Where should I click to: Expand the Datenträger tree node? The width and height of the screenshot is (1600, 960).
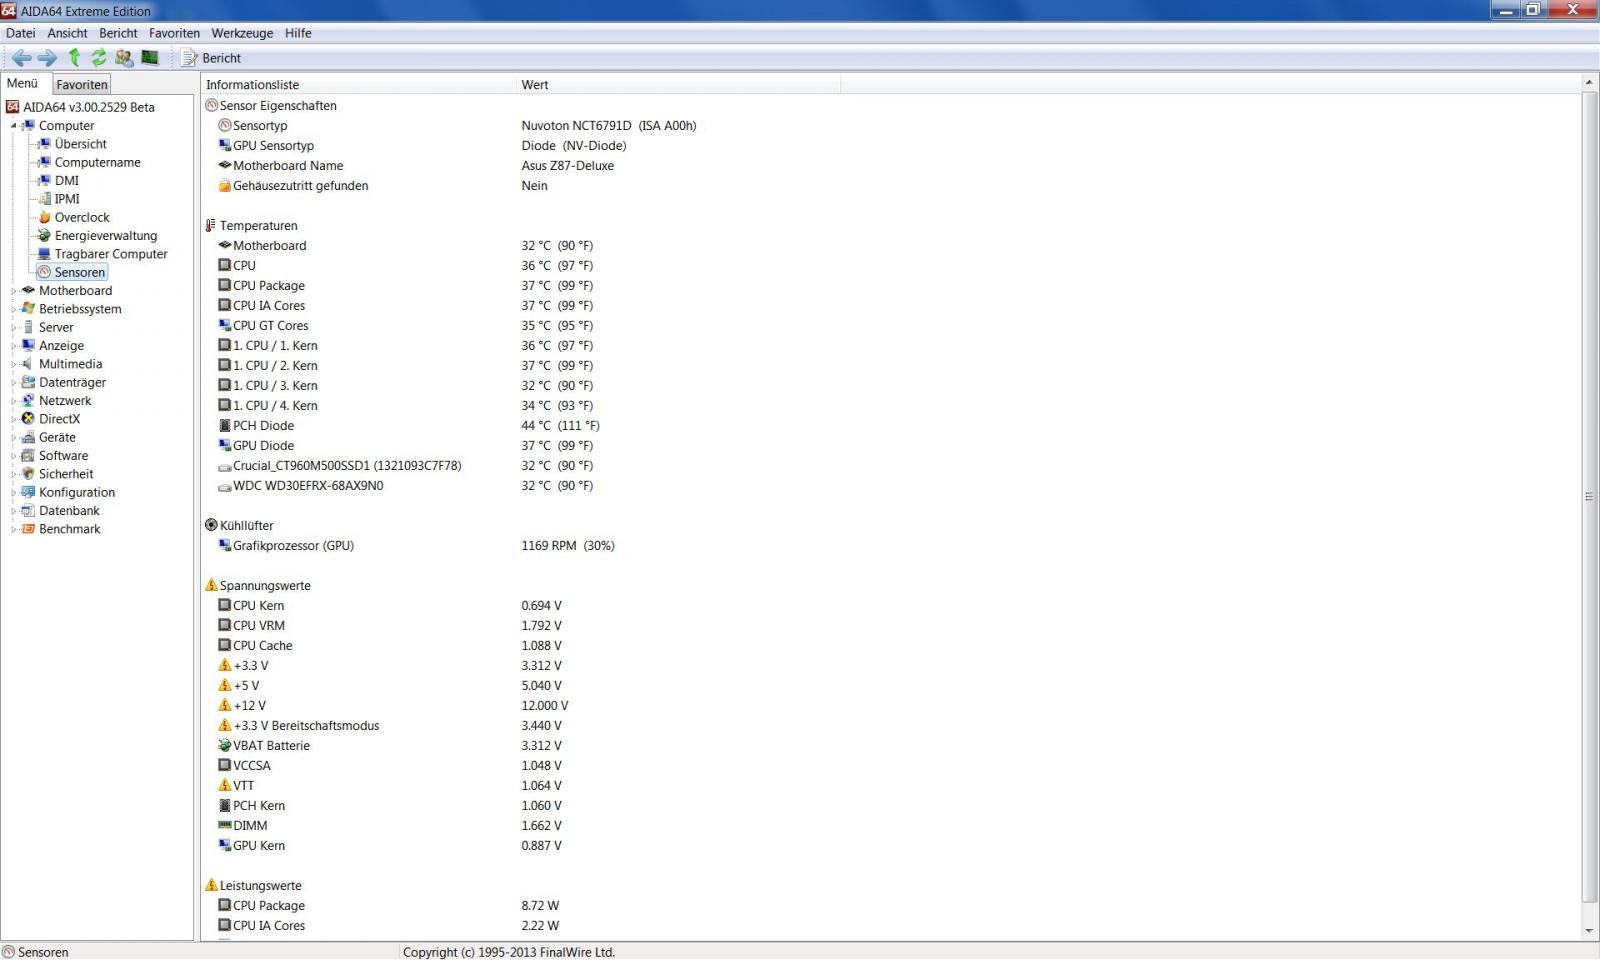14,383
